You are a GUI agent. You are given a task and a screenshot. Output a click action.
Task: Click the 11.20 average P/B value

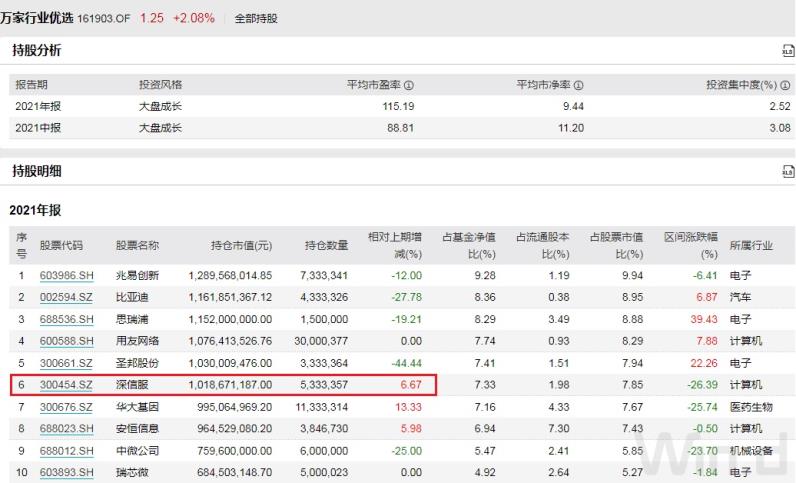point(571,128)
